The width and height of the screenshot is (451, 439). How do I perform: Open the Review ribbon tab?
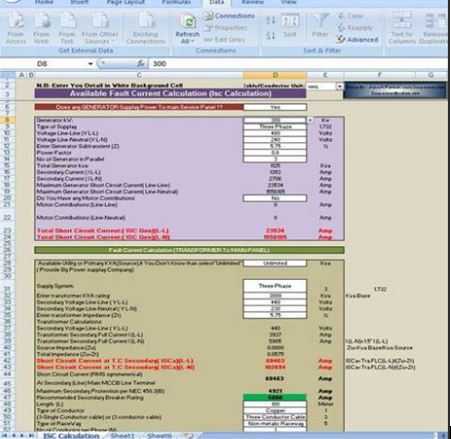253,2
